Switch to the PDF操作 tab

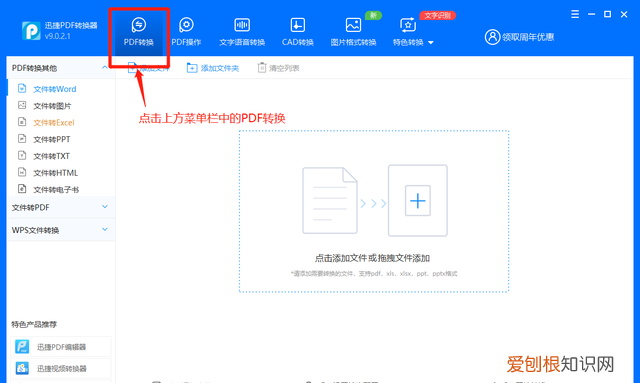186,31
